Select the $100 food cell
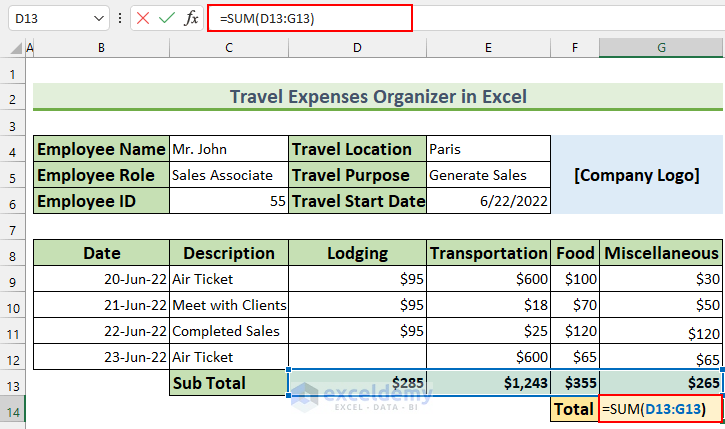The width and height of the screenshot is (725, 429). coord(575,279)
